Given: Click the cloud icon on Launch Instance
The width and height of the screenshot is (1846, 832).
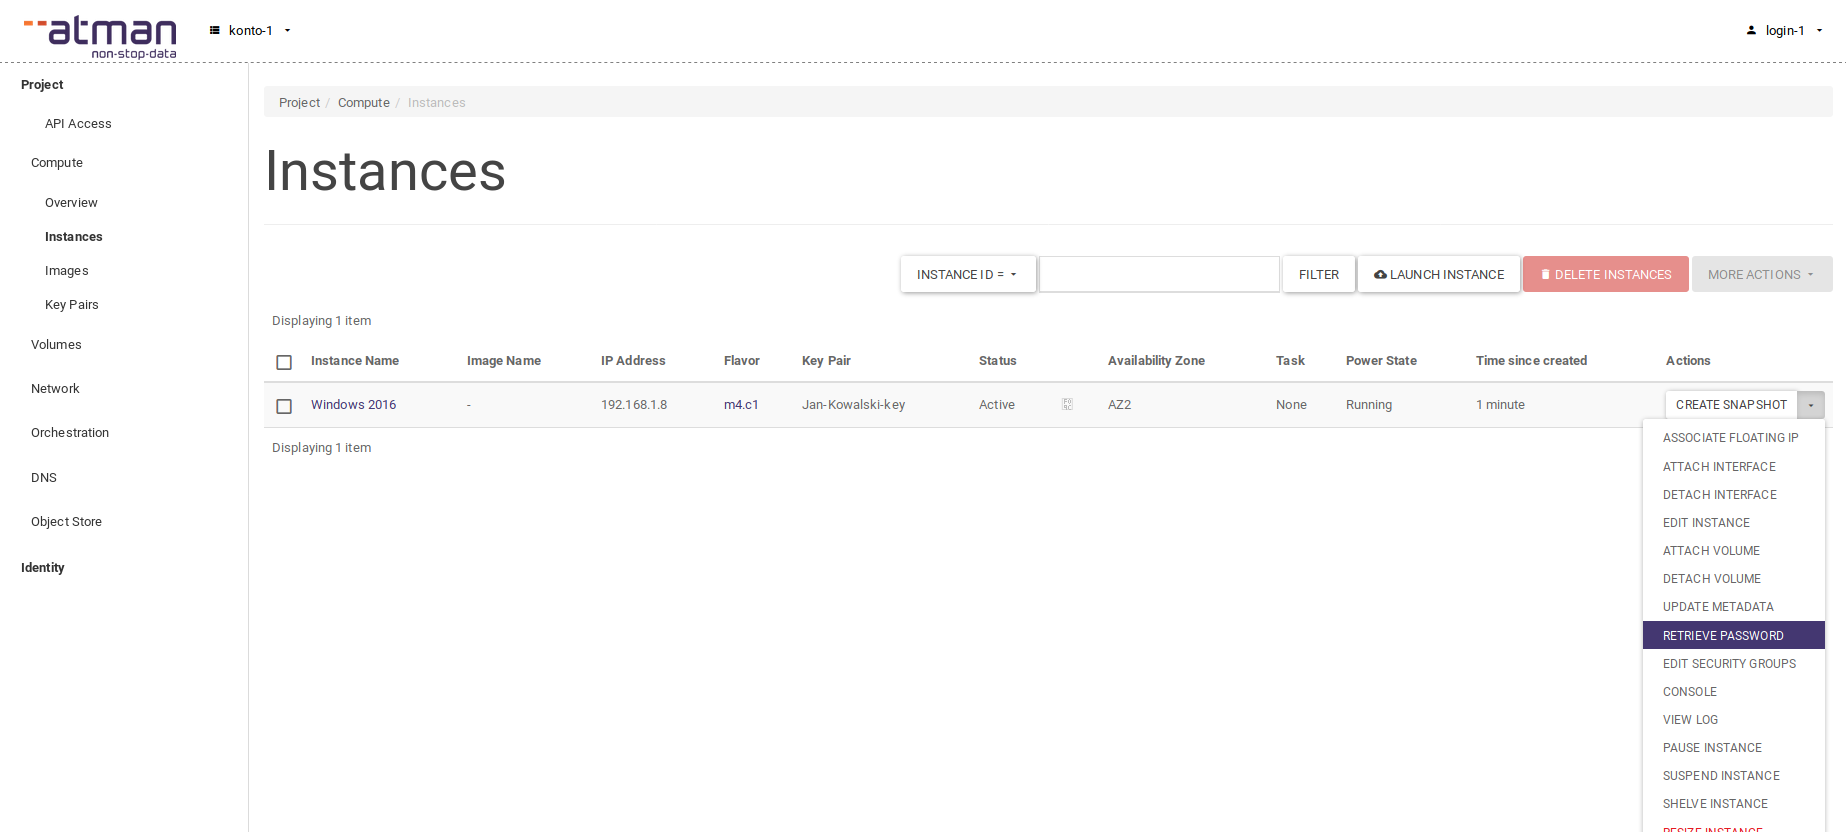Looking at the screenshot, I should 1380,275.
